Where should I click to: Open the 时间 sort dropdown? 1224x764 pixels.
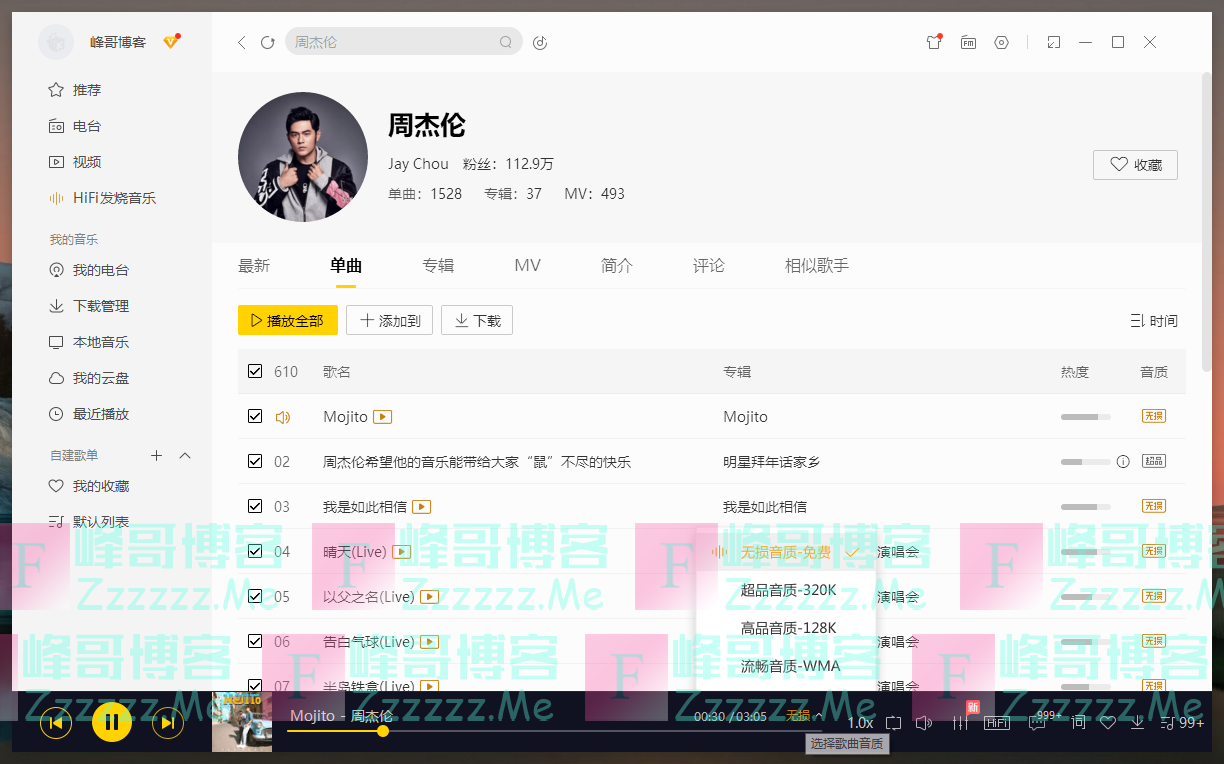(1153, 321)
